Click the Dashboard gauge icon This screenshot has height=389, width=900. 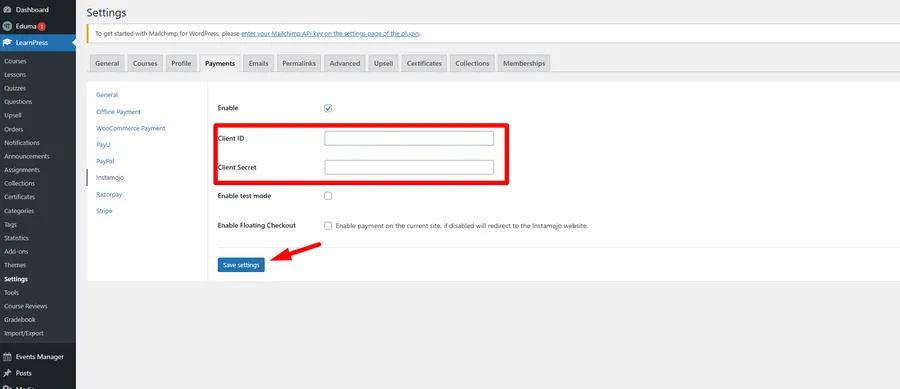pyautogui.click(x=7, y=10)
